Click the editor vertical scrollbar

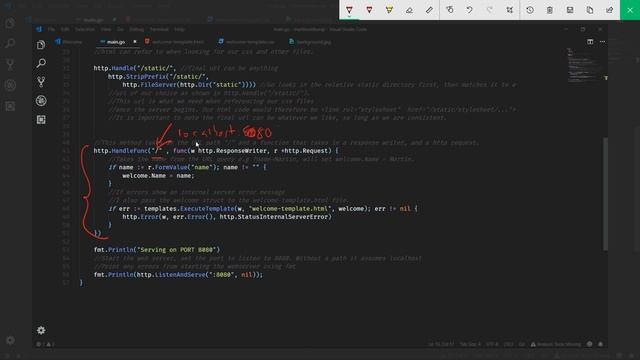605,194
